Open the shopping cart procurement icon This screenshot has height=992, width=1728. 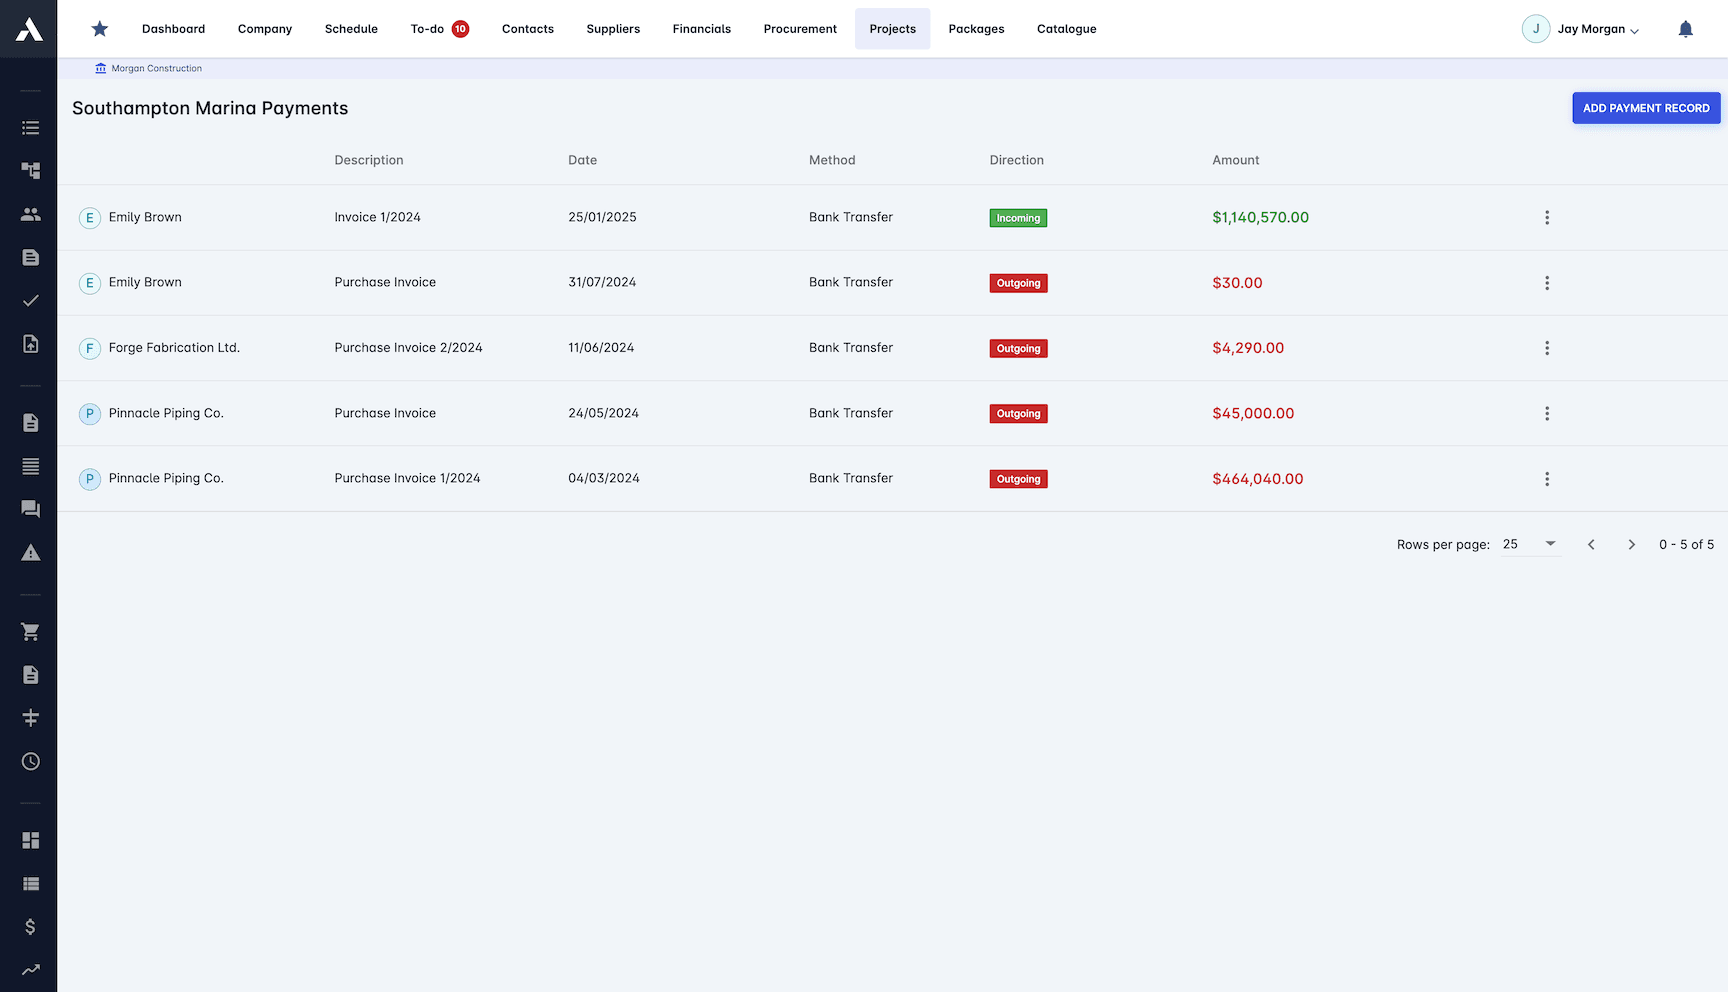[30, 631]
